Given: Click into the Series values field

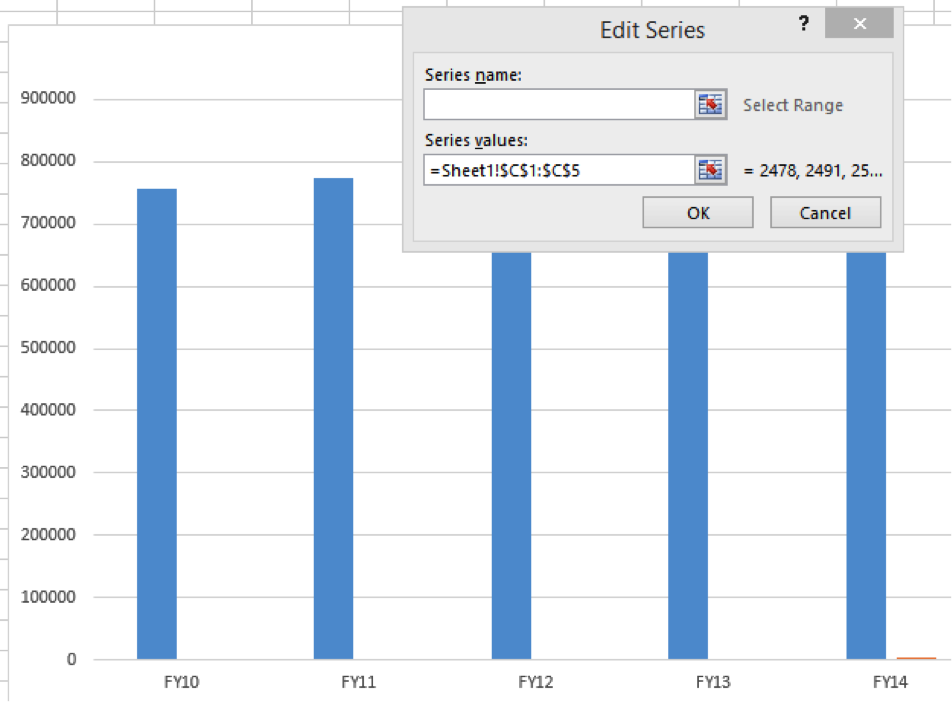Looking at the screenshot, I should 559,170.
